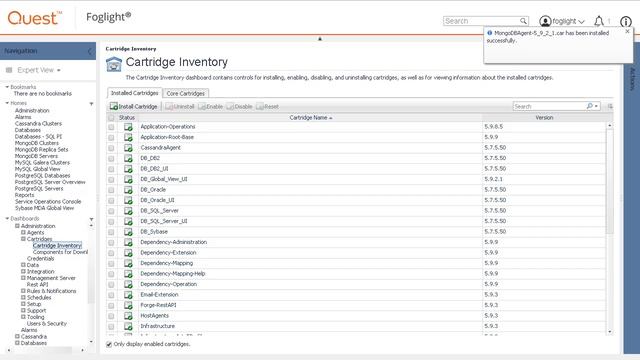
Task: Click status icon for Forge-RestAPI row
Action: tap(128, 305)
